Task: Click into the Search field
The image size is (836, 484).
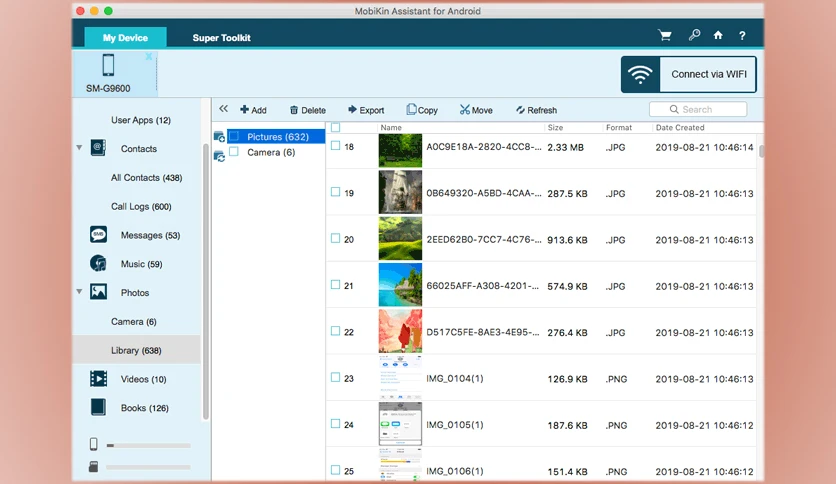Action: pos(698,109)
